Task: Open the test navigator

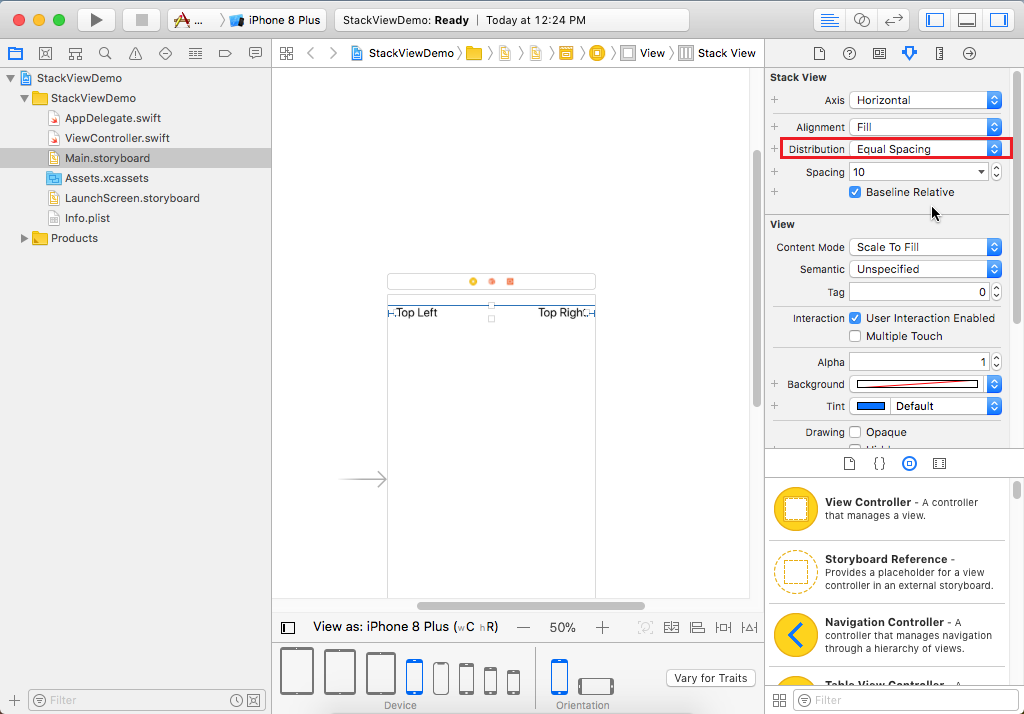Action: (165, 54)
